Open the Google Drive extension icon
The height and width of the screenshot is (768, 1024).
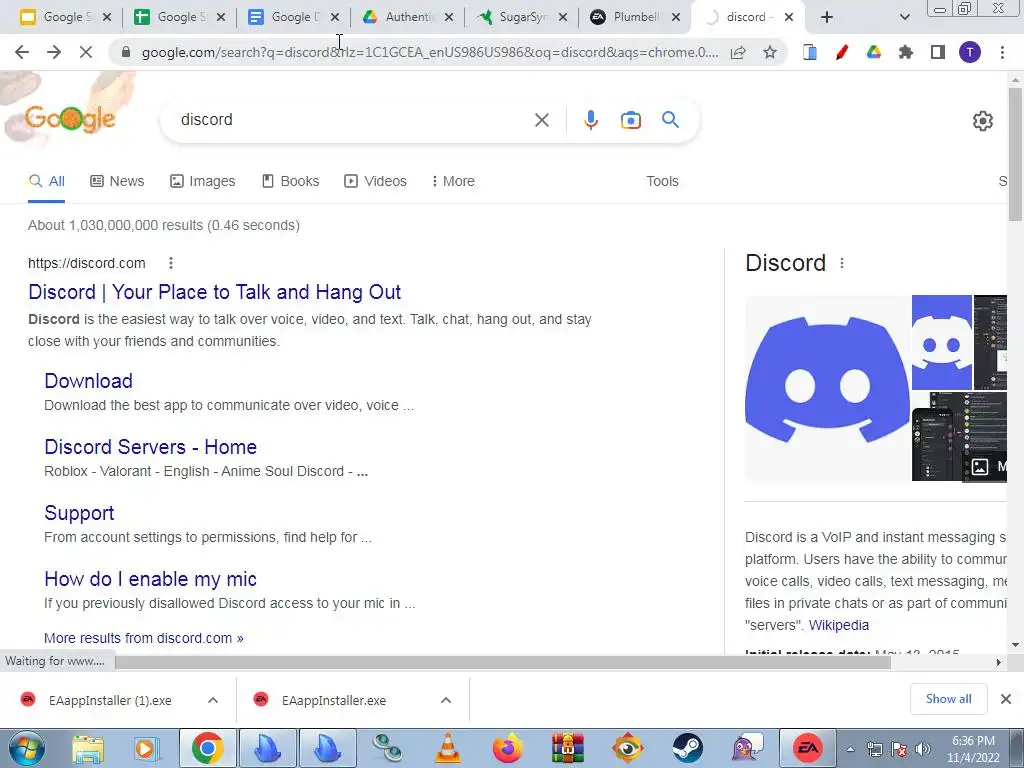click(874, 52)
